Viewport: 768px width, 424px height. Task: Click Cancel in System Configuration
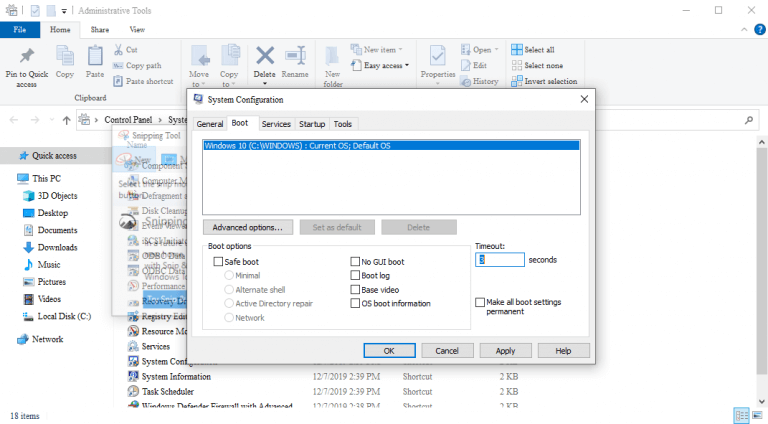(447, 351)
